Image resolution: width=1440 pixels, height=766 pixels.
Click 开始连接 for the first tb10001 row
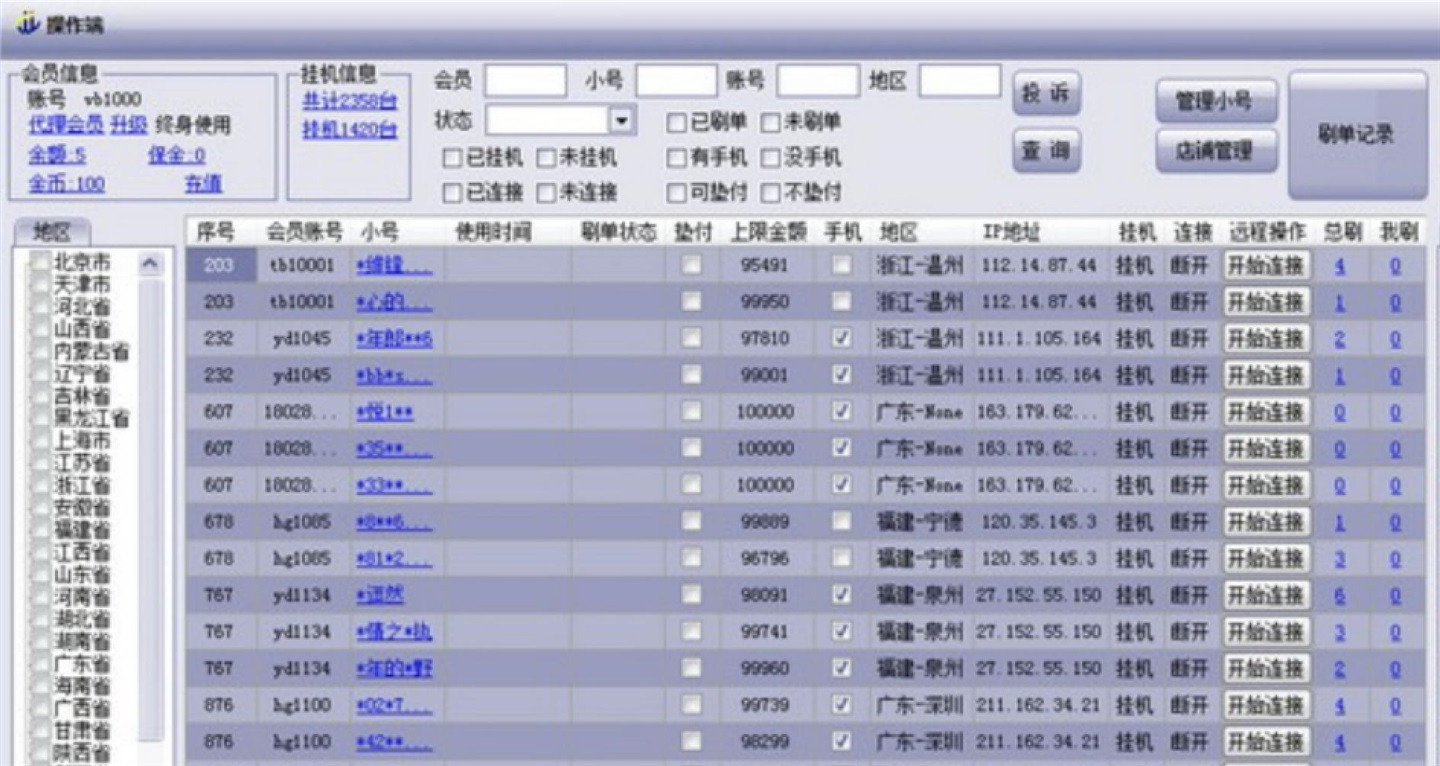pyautogui.click(x=1266, y=266)
